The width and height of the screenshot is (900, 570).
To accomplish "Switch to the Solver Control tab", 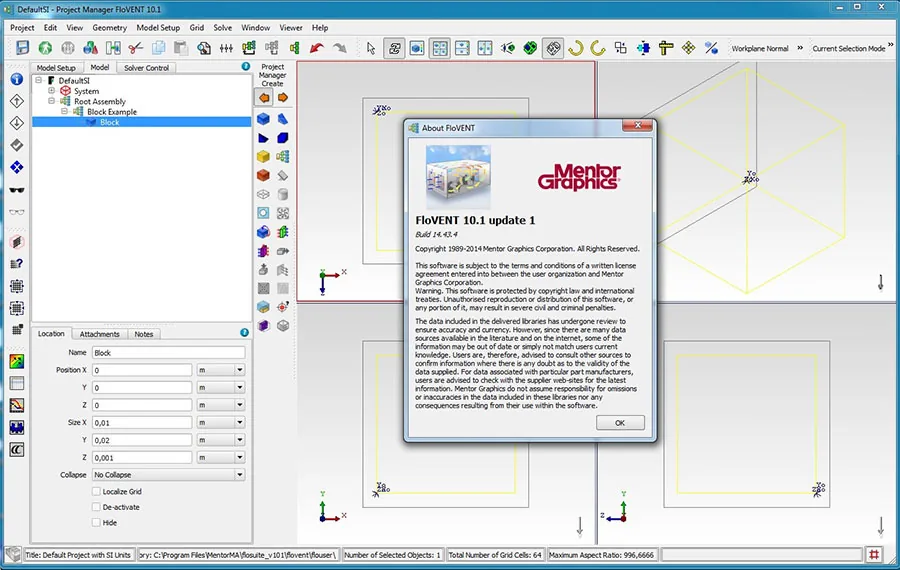I will tap(146, 68).
